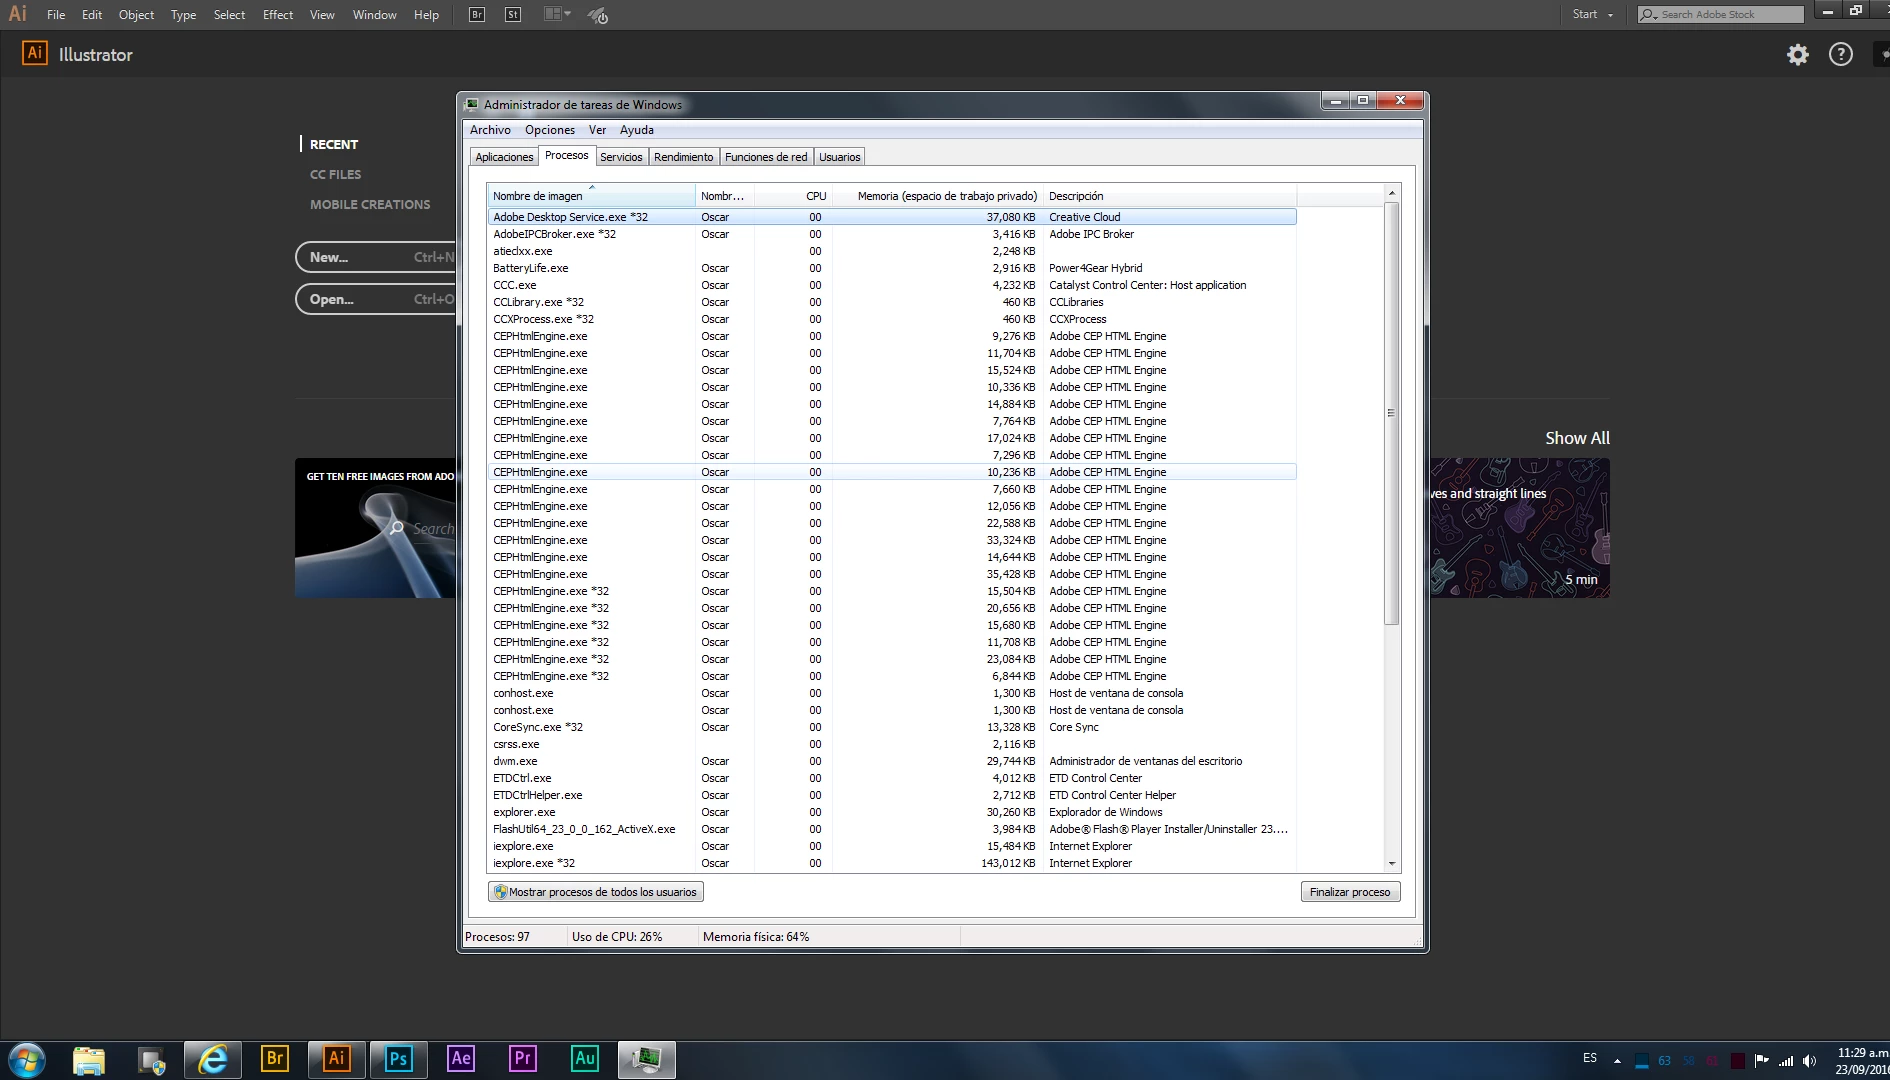1890x1080 pixels.
Task: Sort by Memoria column header
Action: point(937,196)
